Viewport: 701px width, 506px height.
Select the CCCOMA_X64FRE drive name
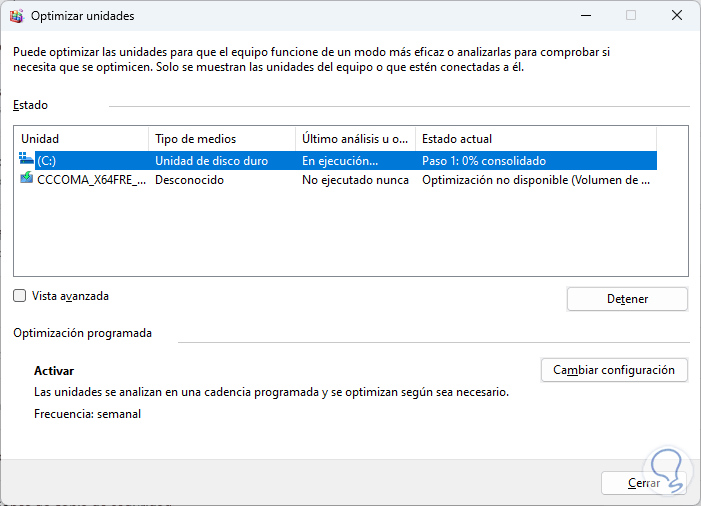(91, 180)
